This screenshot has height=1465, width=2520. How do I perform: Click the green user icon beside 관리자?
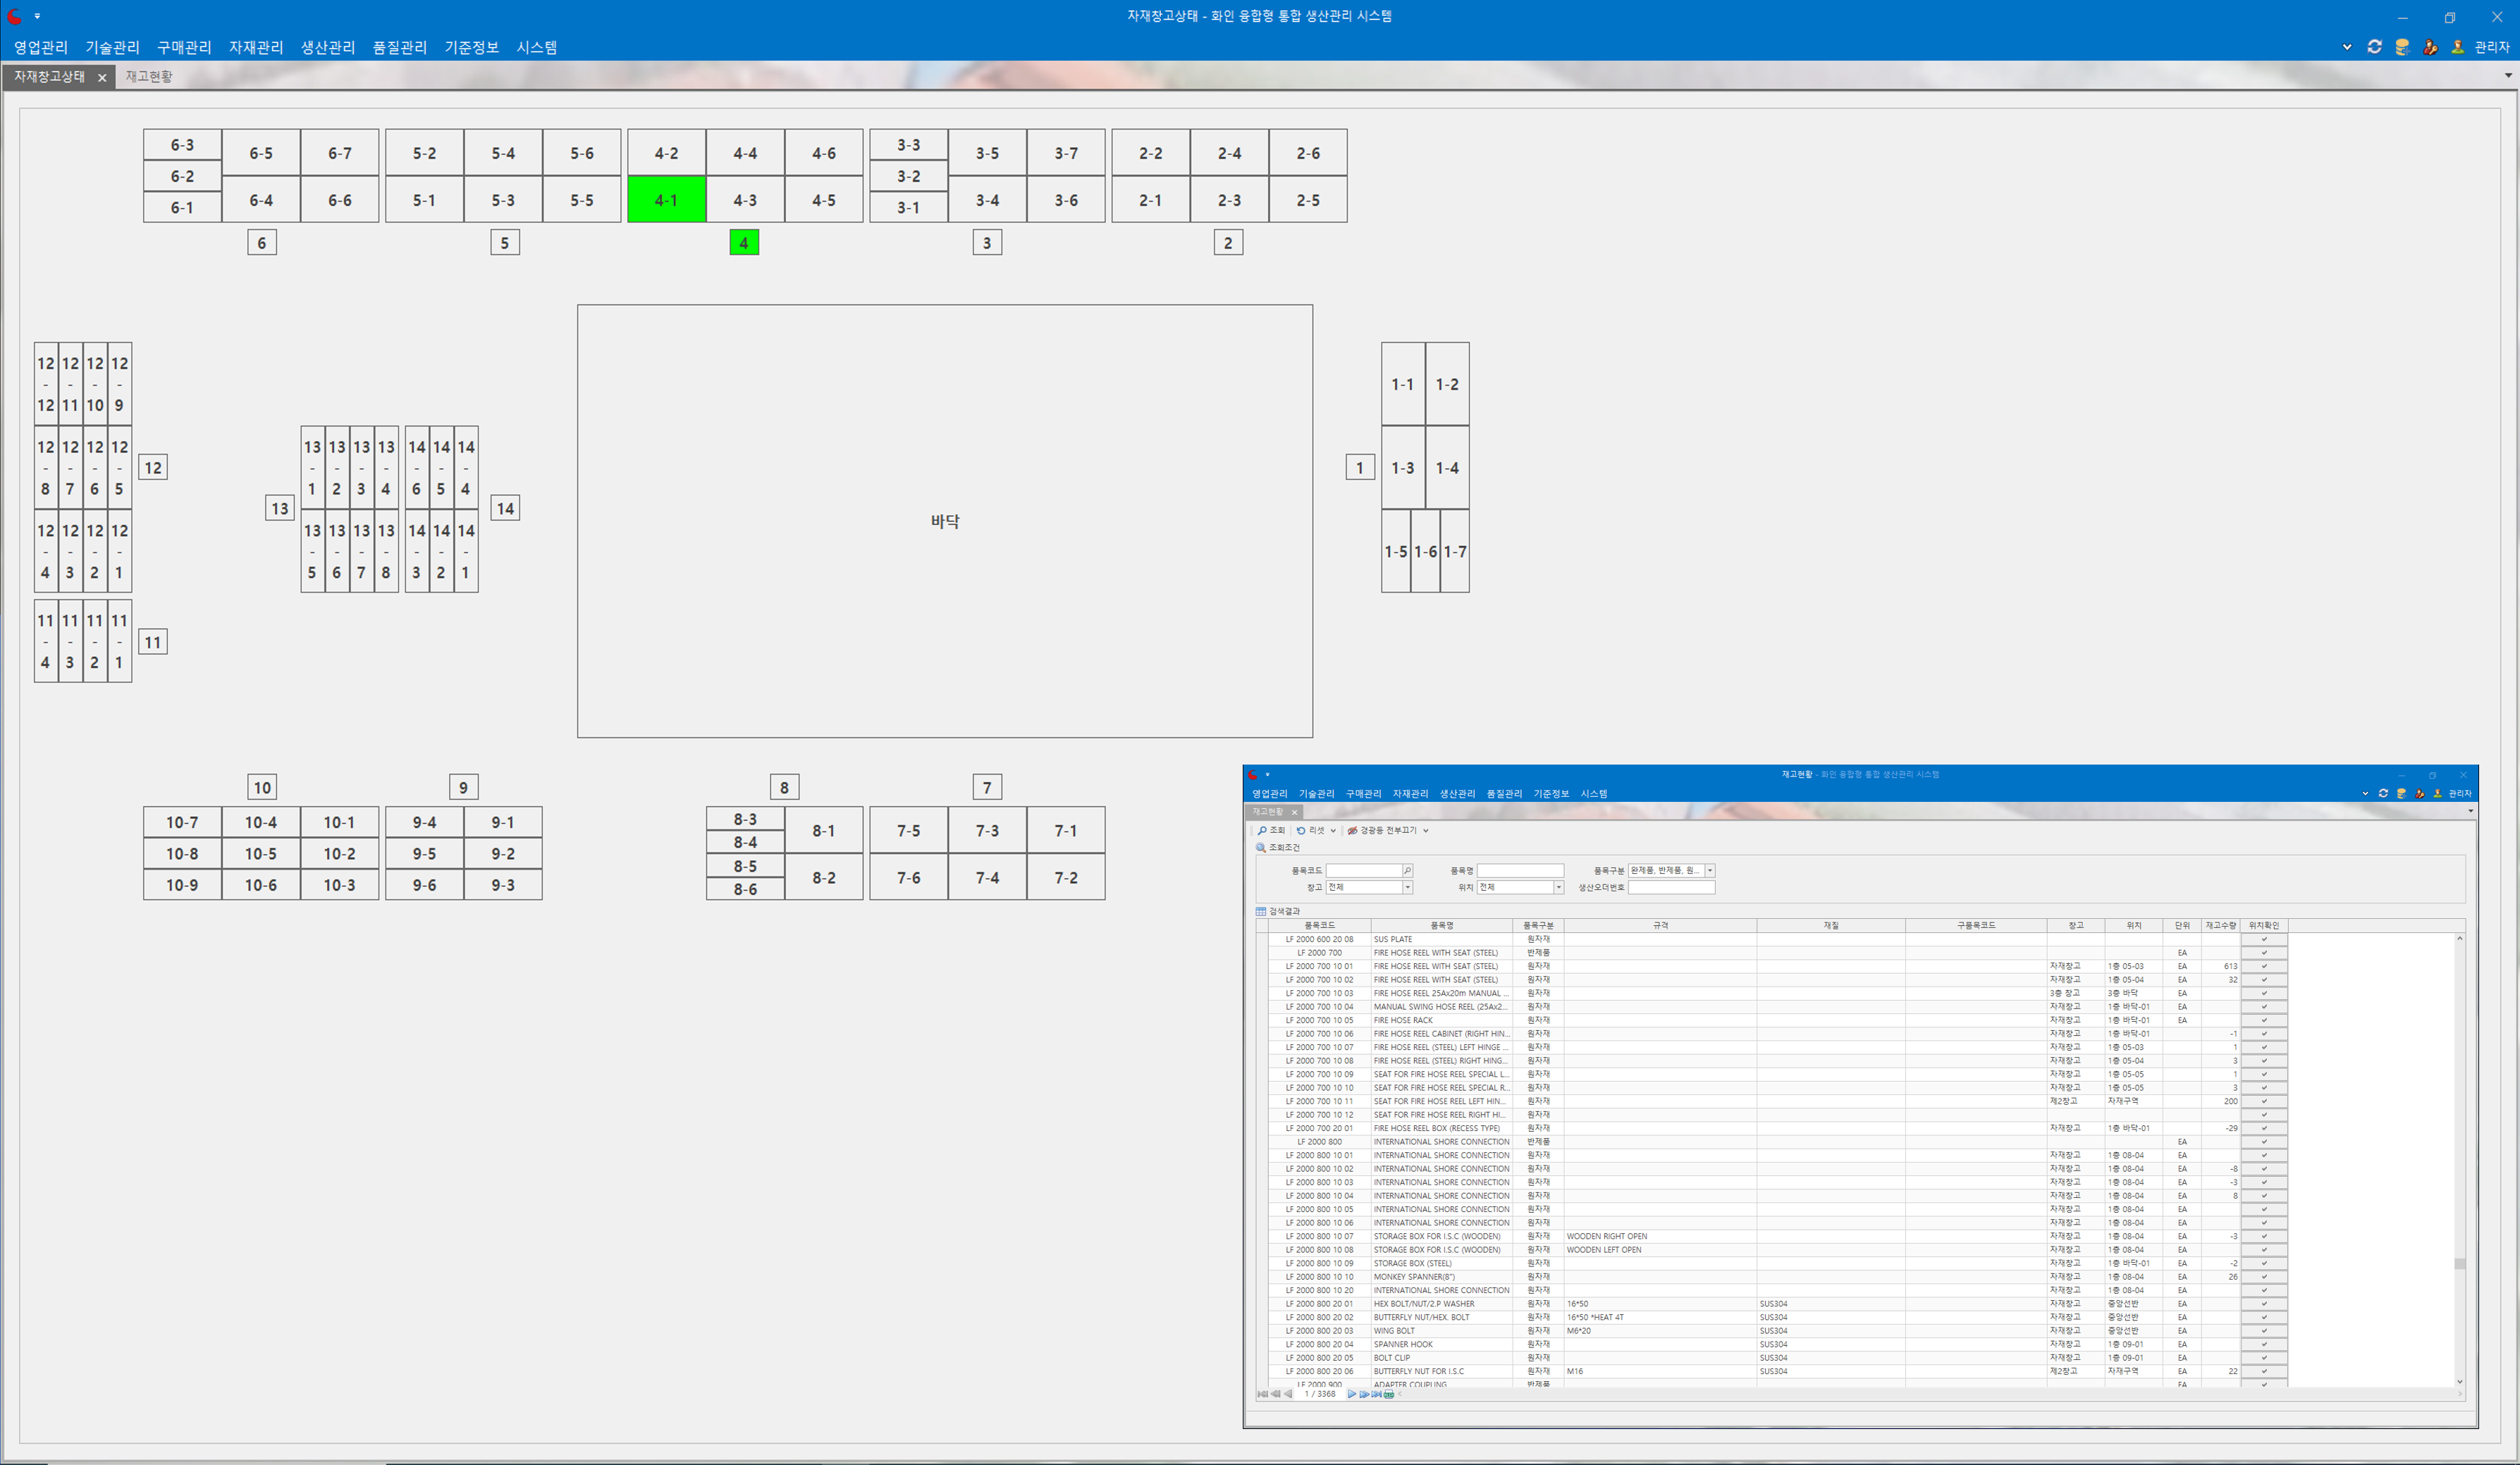click(2458, 47)
